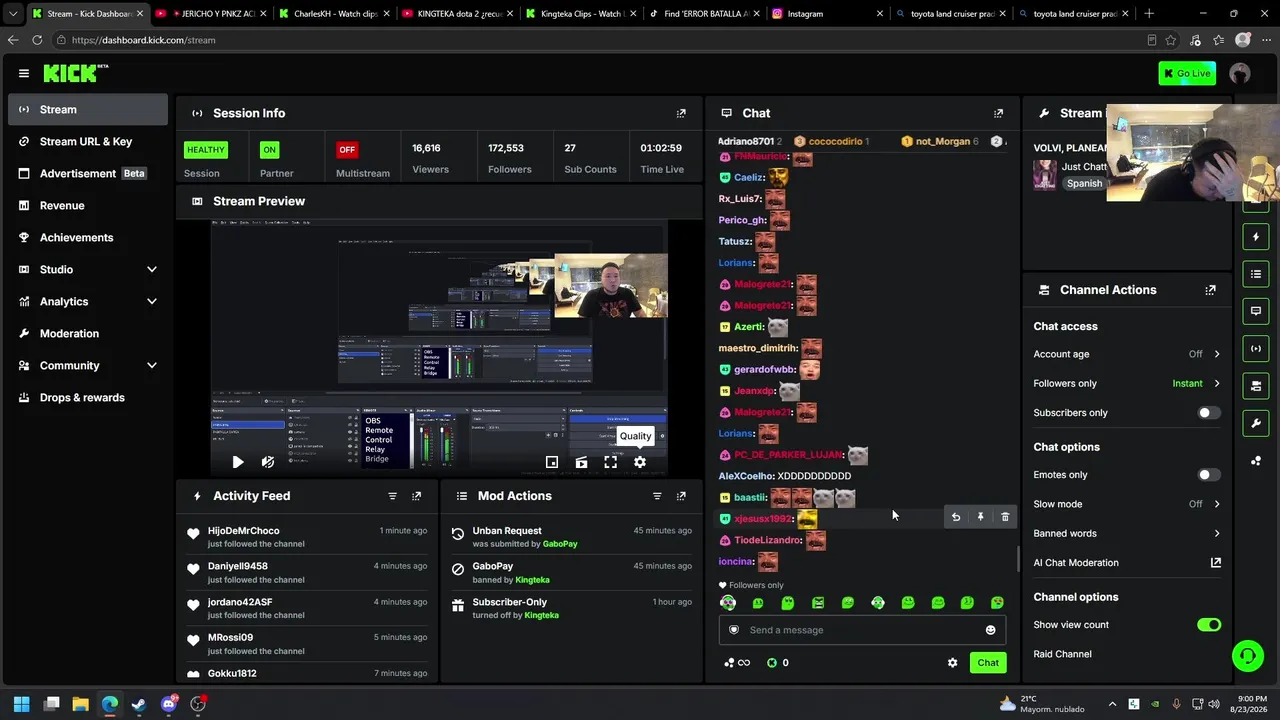The height and width of the screenshot is (720, 1280).
Task: Click the list icon in right sidebar
Action: coord(1256,274)
